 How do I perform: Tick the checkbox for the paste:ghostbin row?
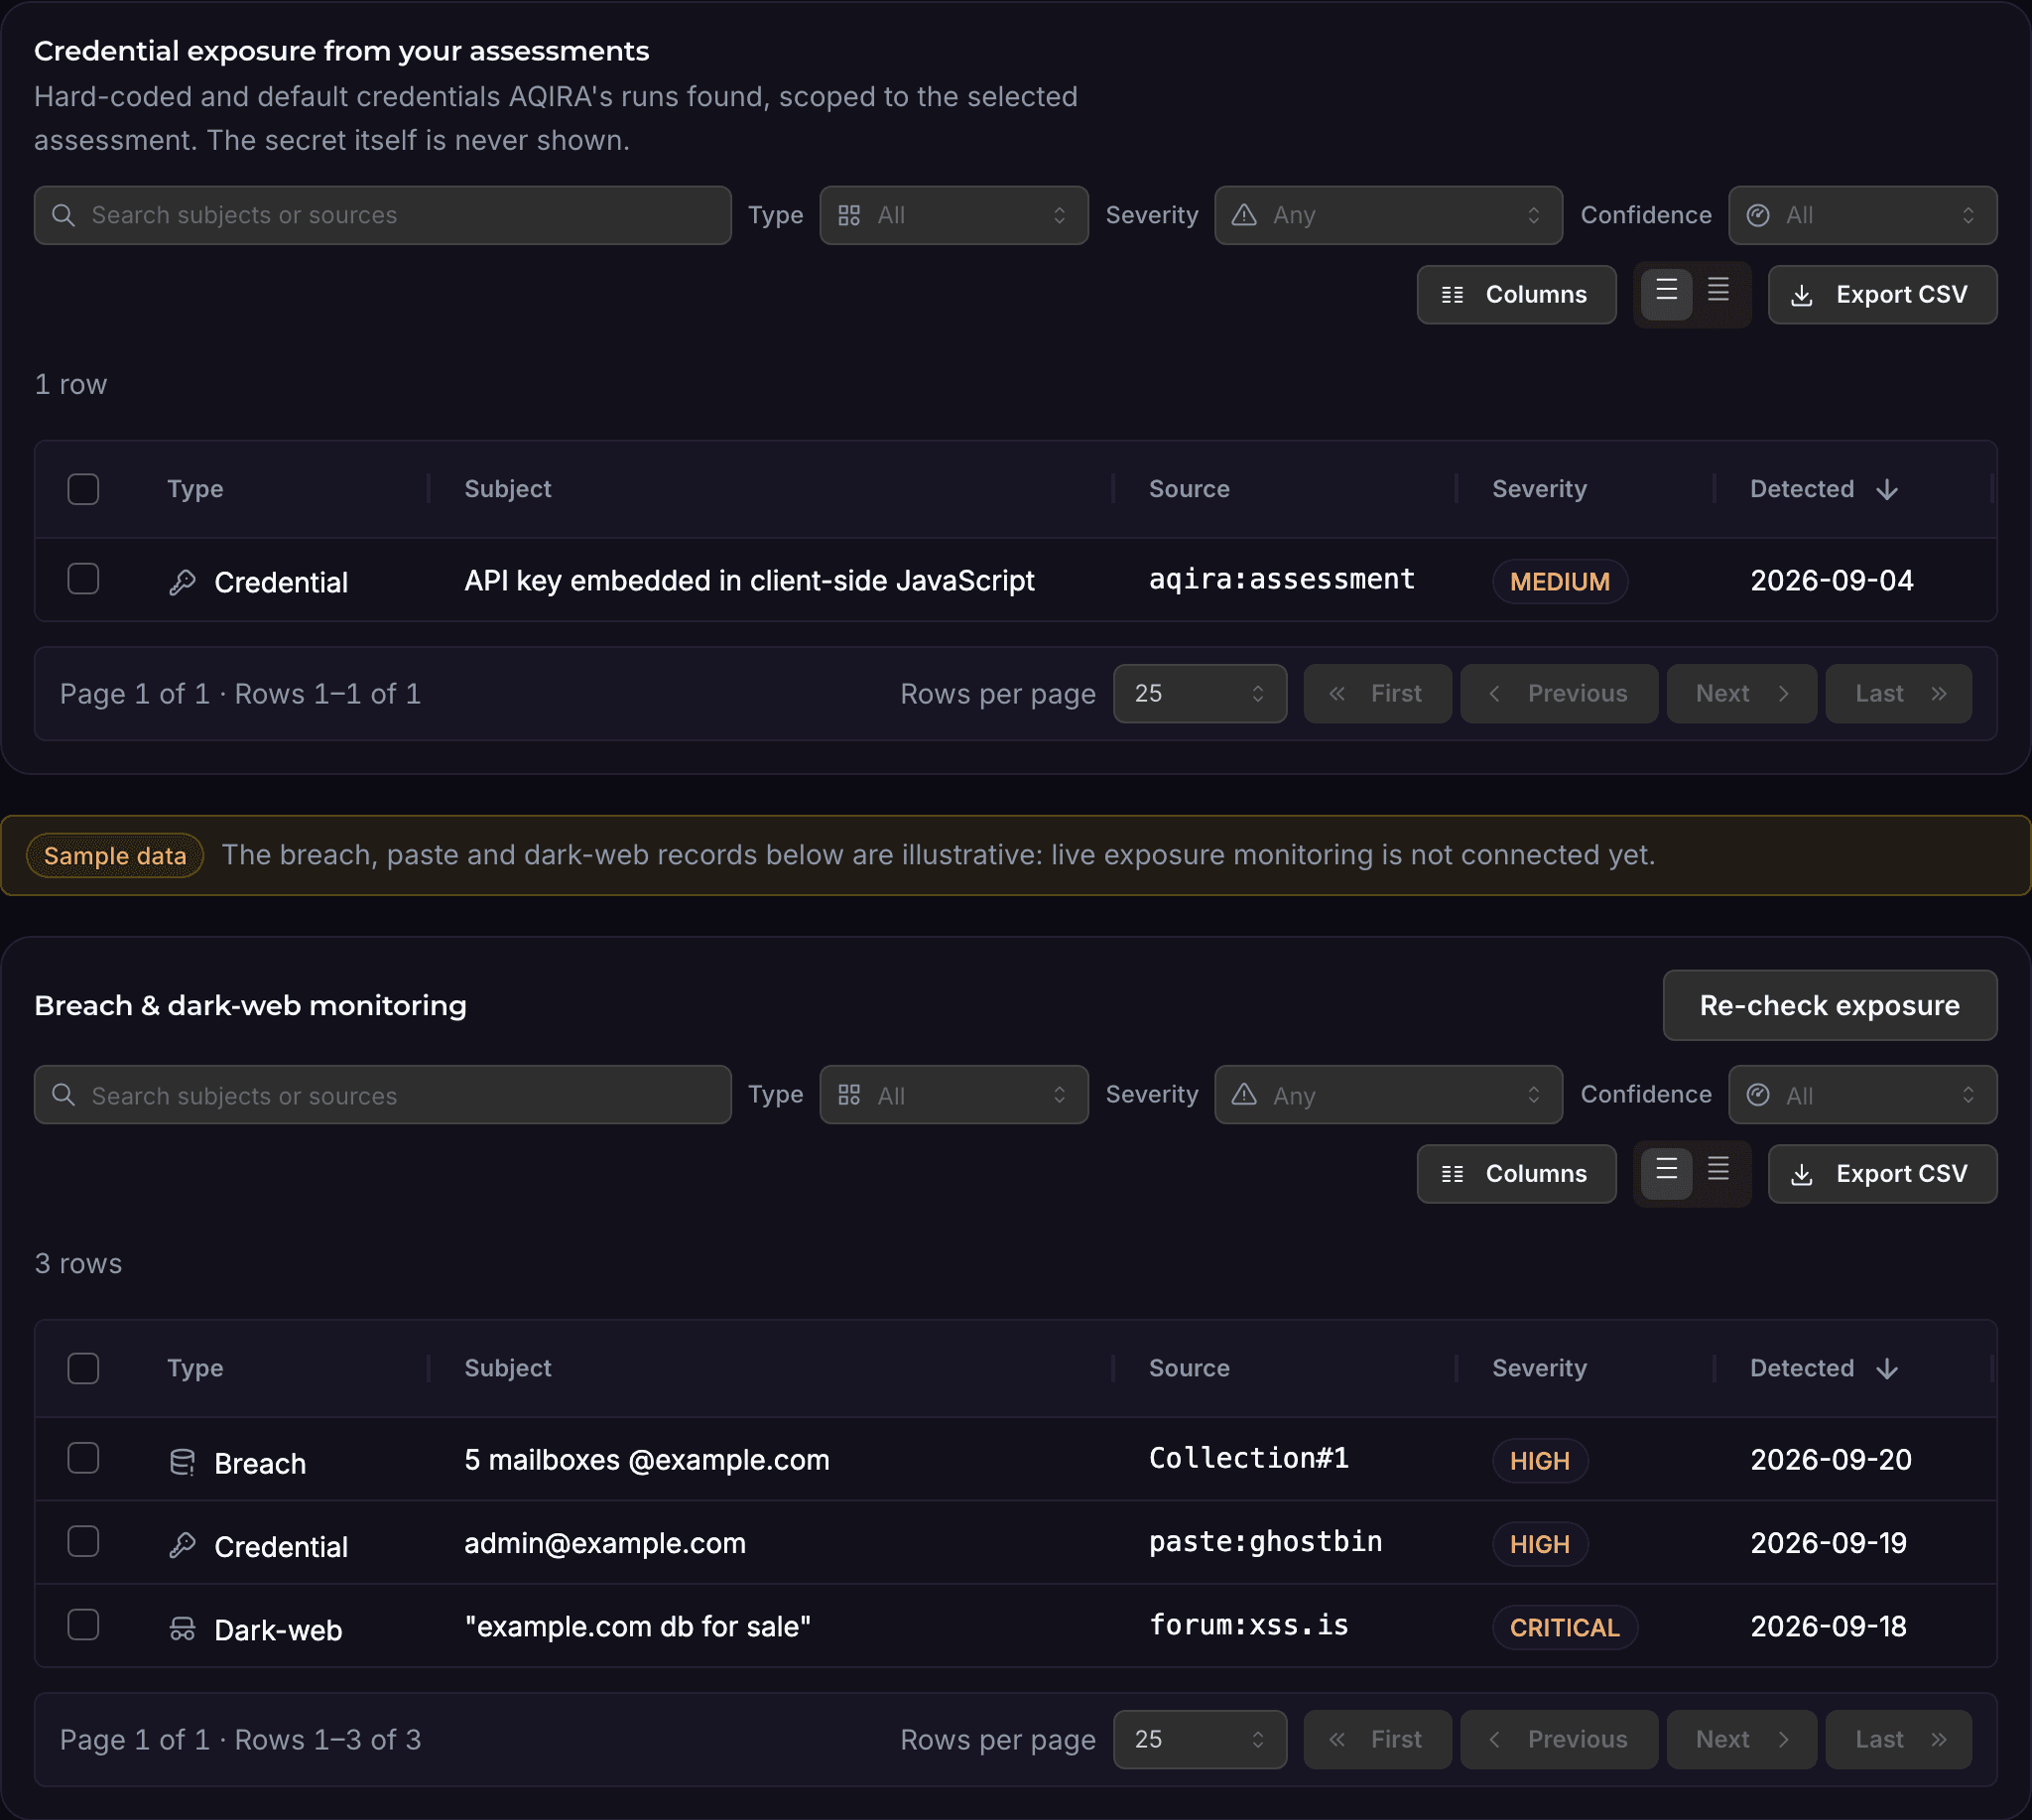[x=83, y=1541]
